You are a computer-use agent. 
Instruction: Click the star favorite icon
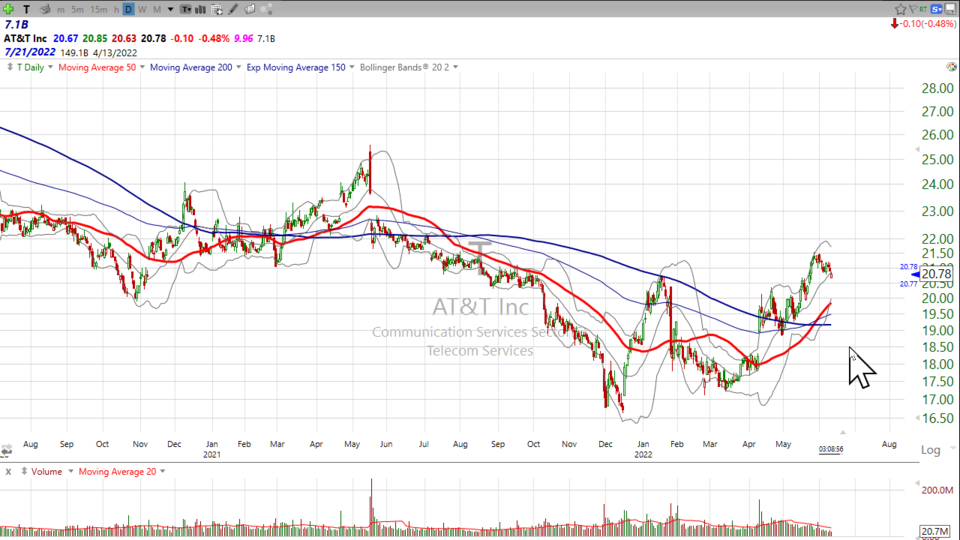[900, 9]
